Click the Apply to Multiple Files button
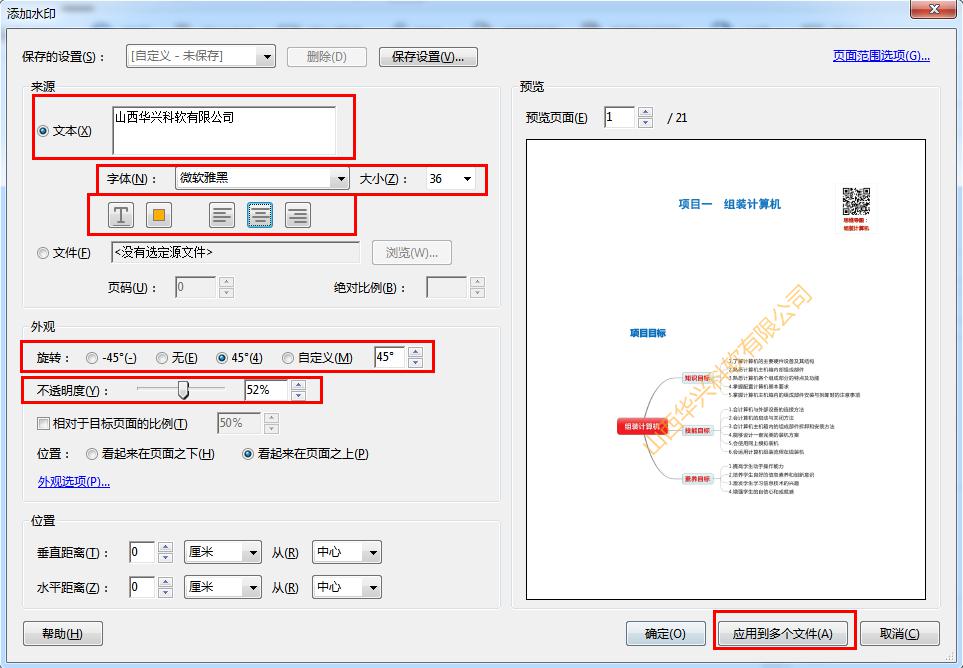The width and height of the screenshot is (963, 668). pos(783,633)
